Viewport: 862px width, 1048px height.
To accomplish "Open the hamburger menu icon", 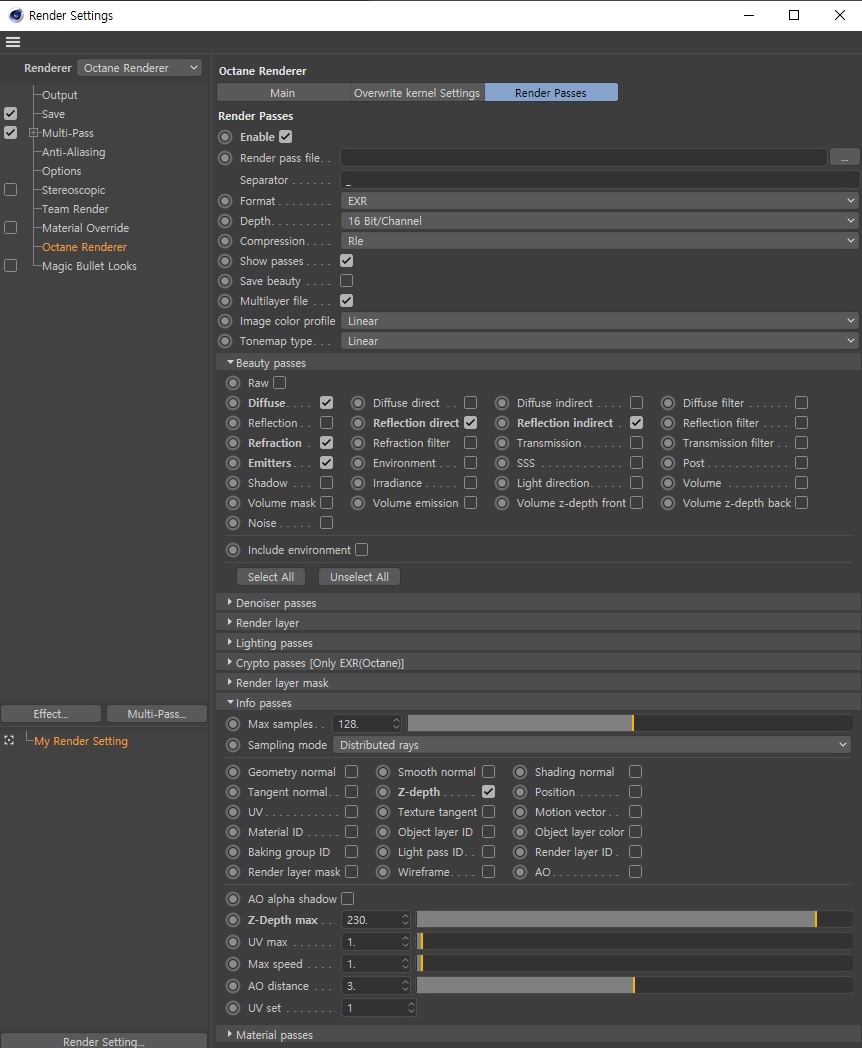I will pos(13,42).
